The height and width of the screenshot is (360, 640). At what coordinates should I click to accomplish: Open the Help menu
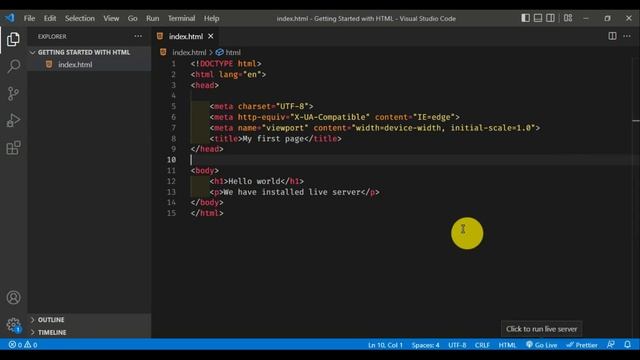coord(211,18)
